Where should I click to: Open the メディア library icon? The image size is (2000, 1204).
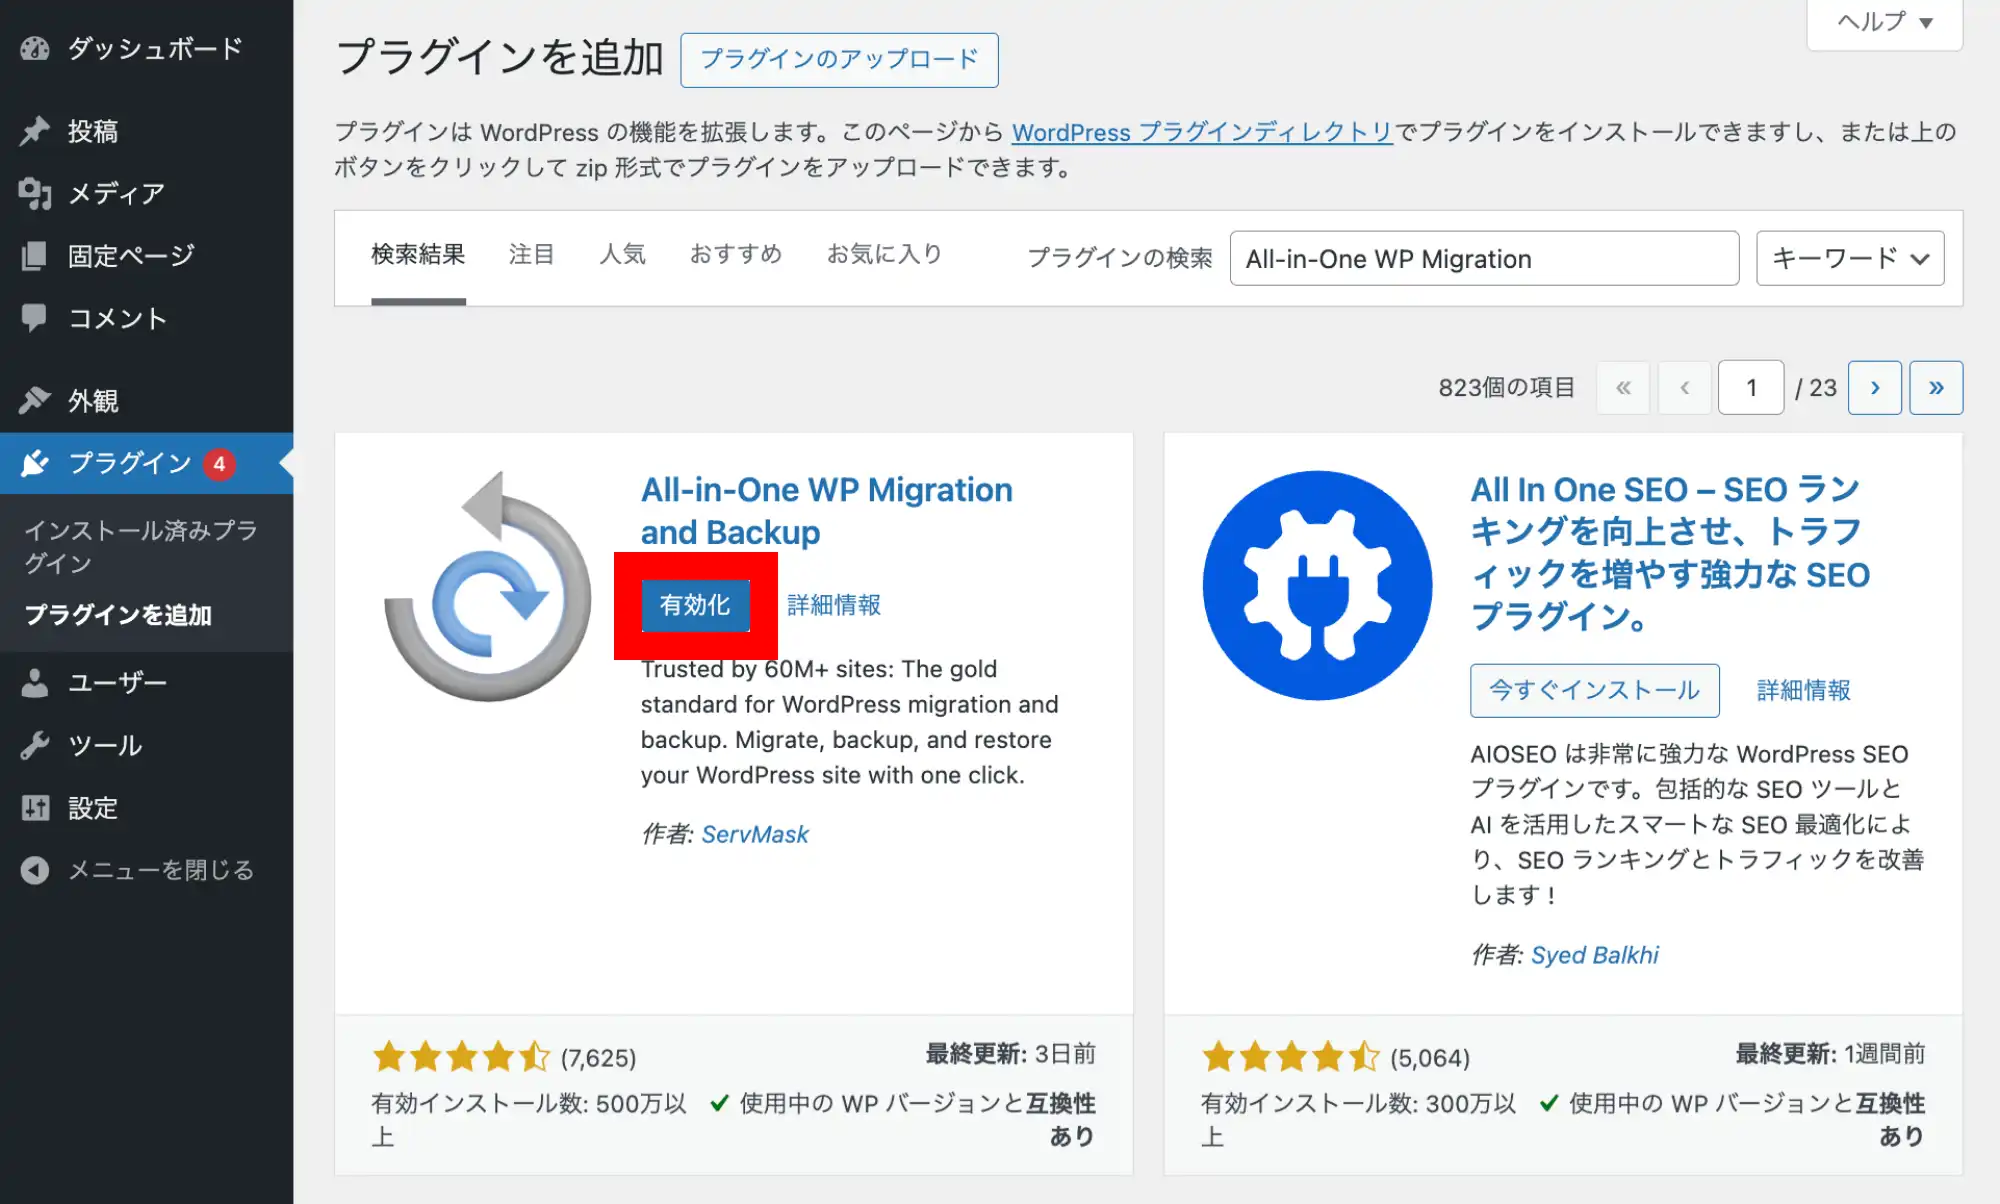pyautogui.click(x=36, y=194)
